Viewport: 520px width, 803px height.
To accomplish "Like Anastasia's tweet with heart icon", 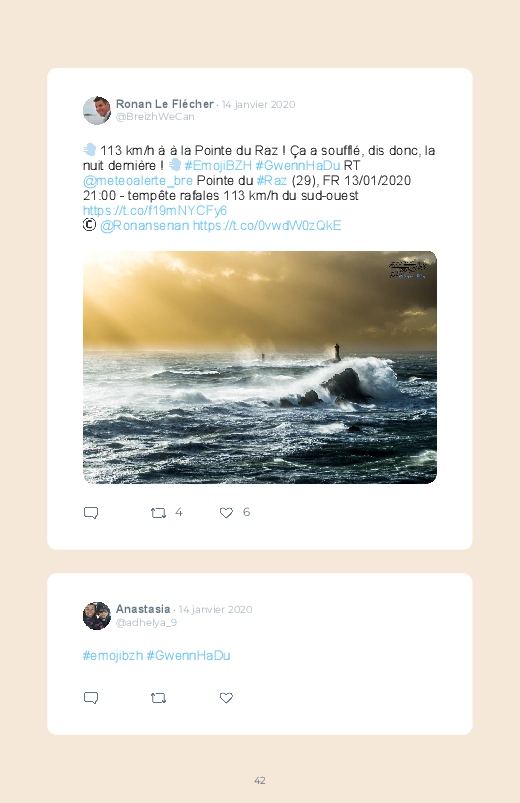I will 226,698.
